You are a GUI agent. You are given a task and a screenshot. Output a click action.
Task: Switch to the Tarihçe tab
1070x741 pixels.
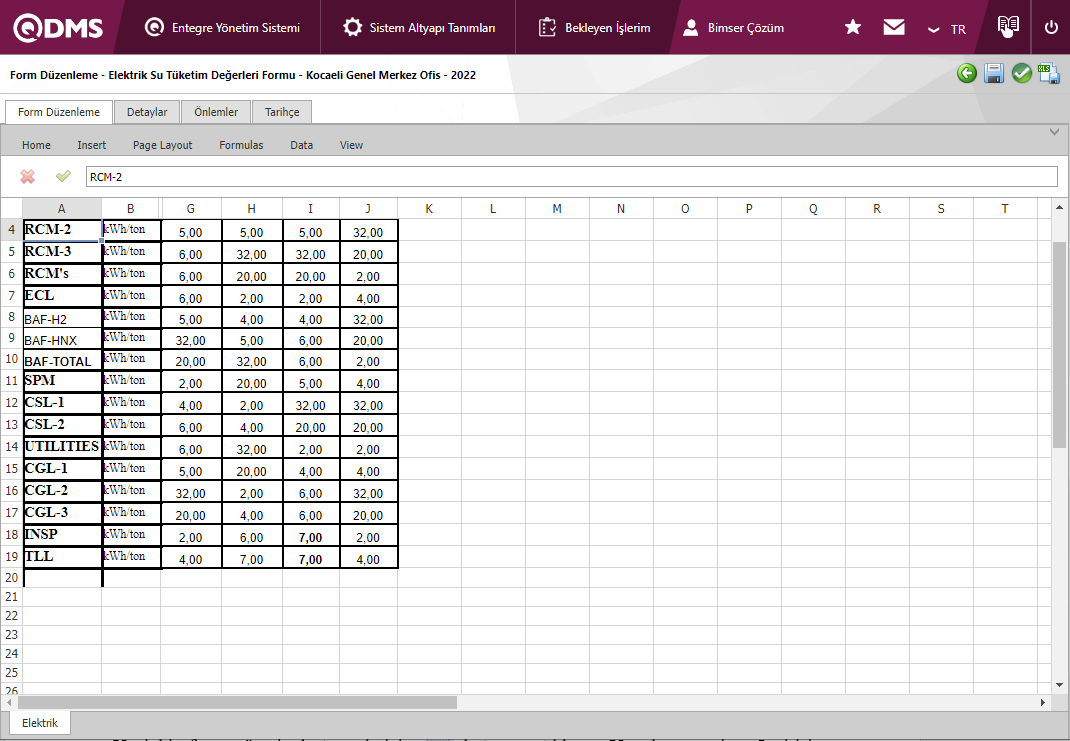click(x=282, y=112)
